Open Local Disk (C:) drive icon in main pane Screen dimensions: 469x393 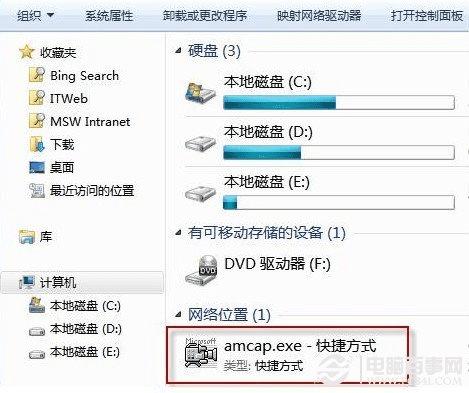pos(200,93)
